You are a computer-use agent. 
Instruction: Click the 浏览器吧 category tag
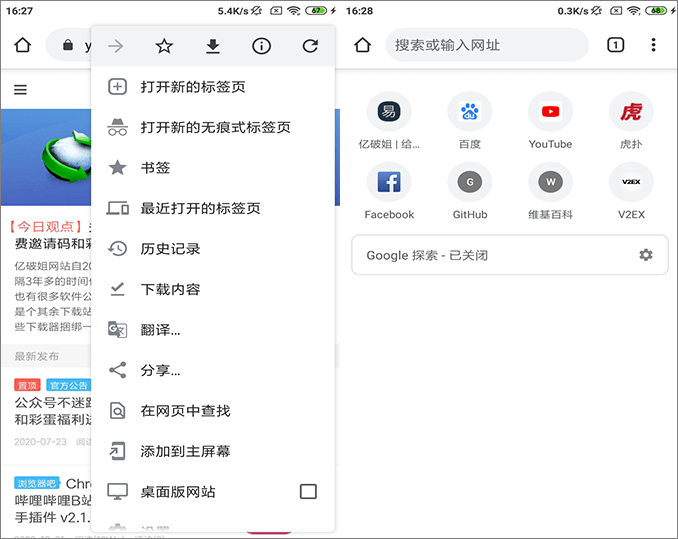(x=36, y=483)
